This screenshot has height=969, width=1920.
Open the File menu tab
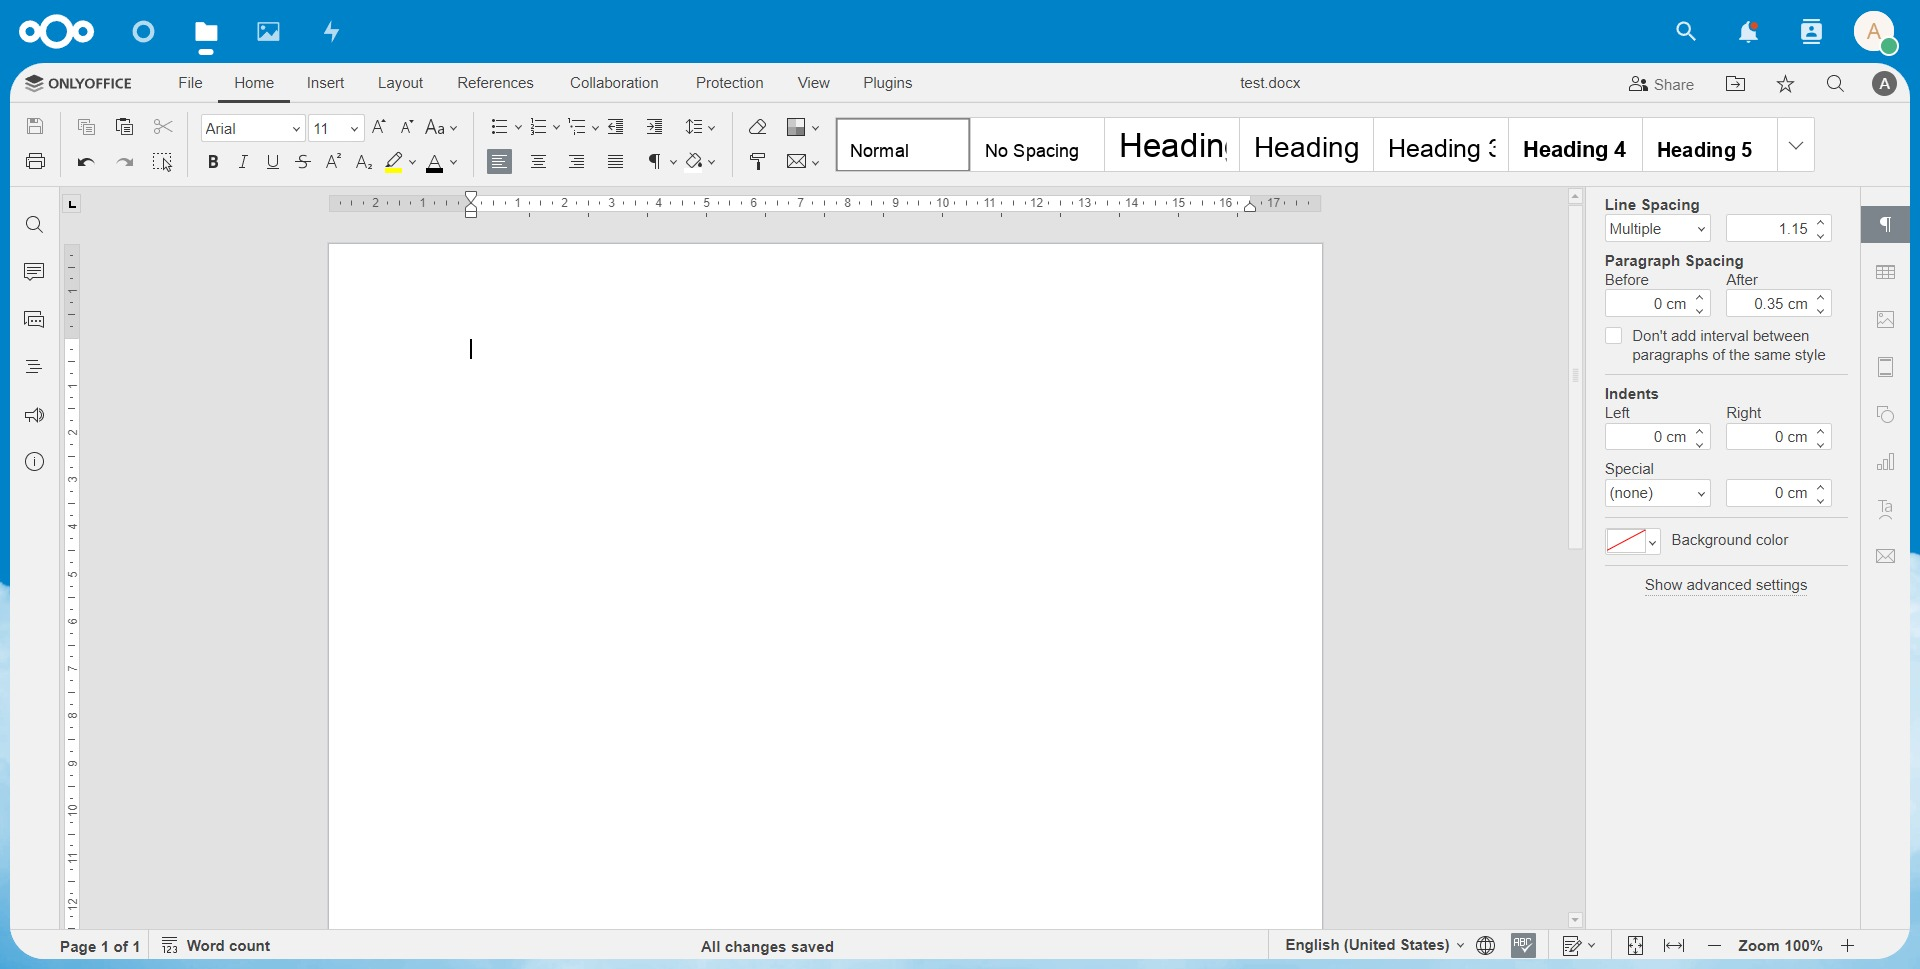pyautogui.click(x=190, y=83)
